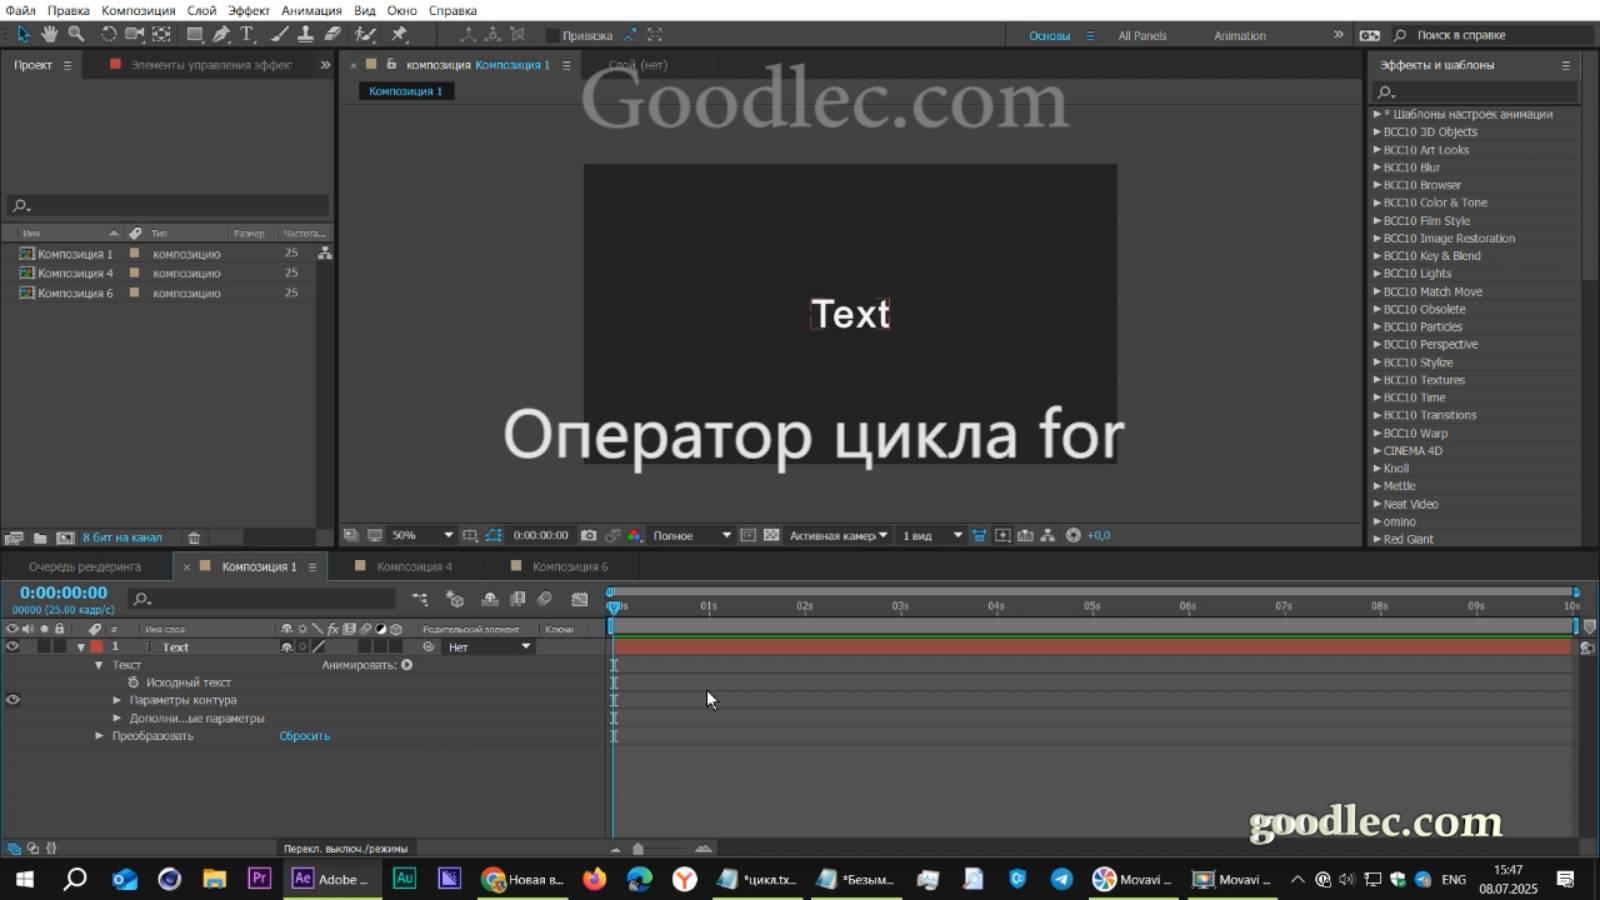Select the Brush tool in the toolbar
The height and width of the screenshot is (900, 1600).
click(277, 34)
